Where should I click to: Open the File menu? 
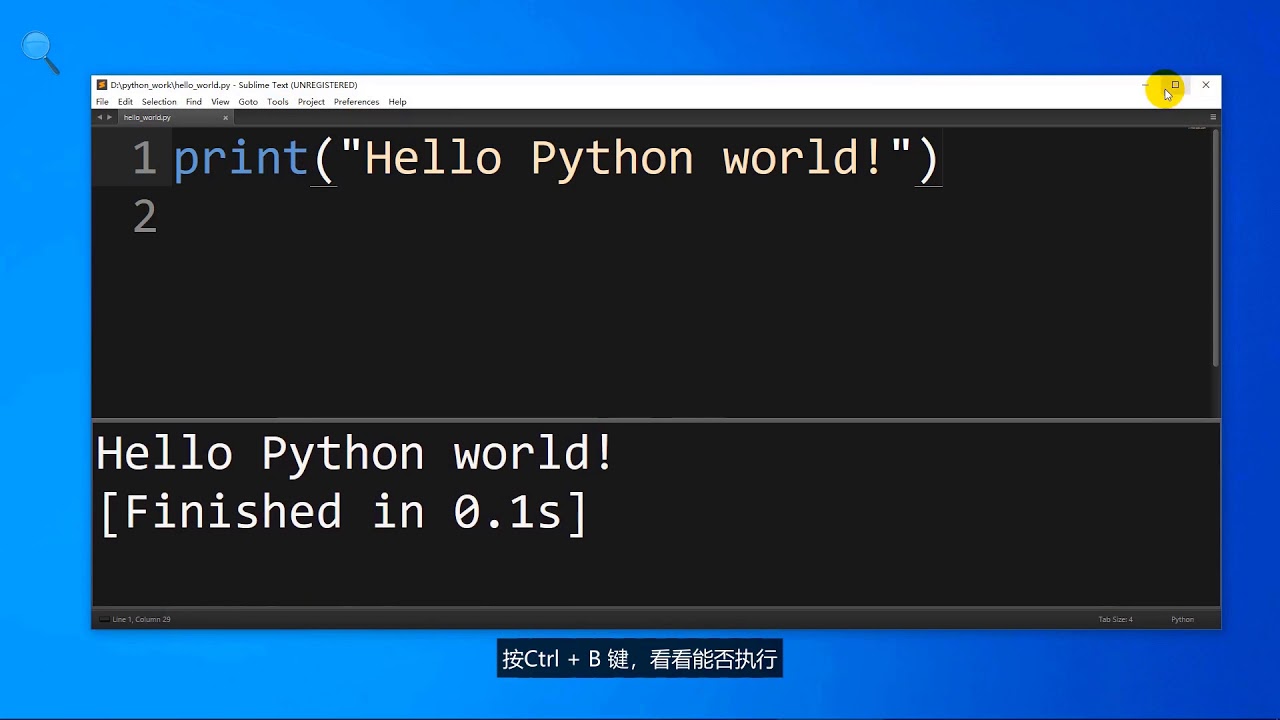coord(102,102)
